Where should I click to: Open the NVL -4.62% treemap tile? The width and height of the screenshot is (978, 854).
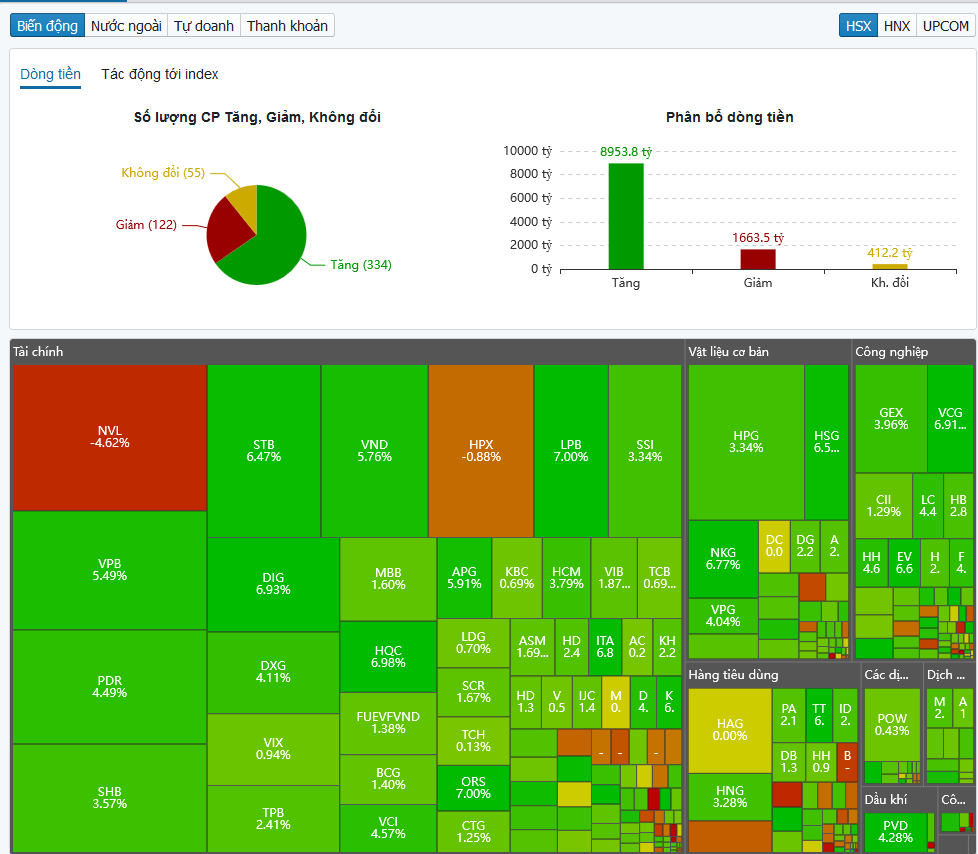[110, 437]
